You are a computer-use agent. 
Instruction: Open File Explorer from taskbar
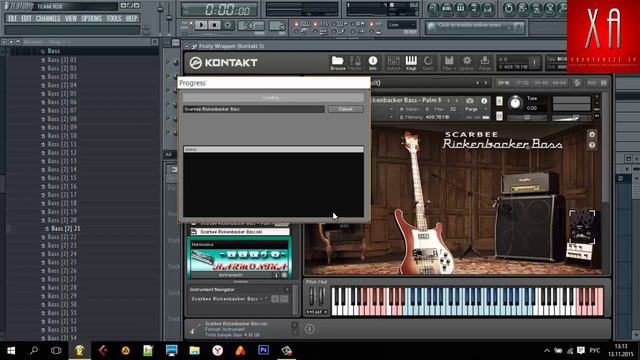(195, 351)
